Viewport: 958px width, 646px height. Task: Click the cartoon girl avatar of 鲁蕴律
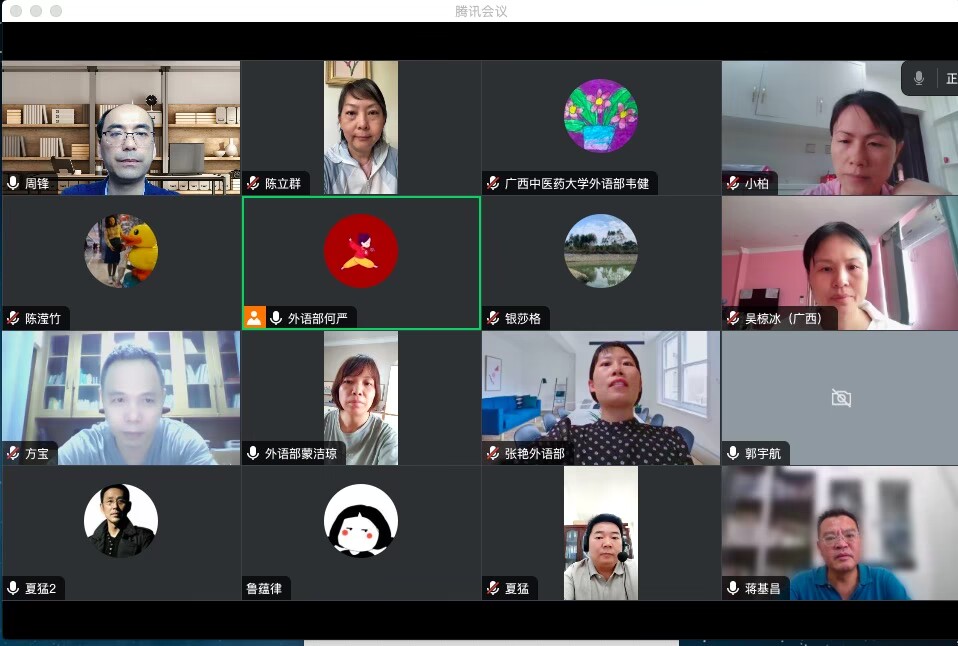[361, 521]
